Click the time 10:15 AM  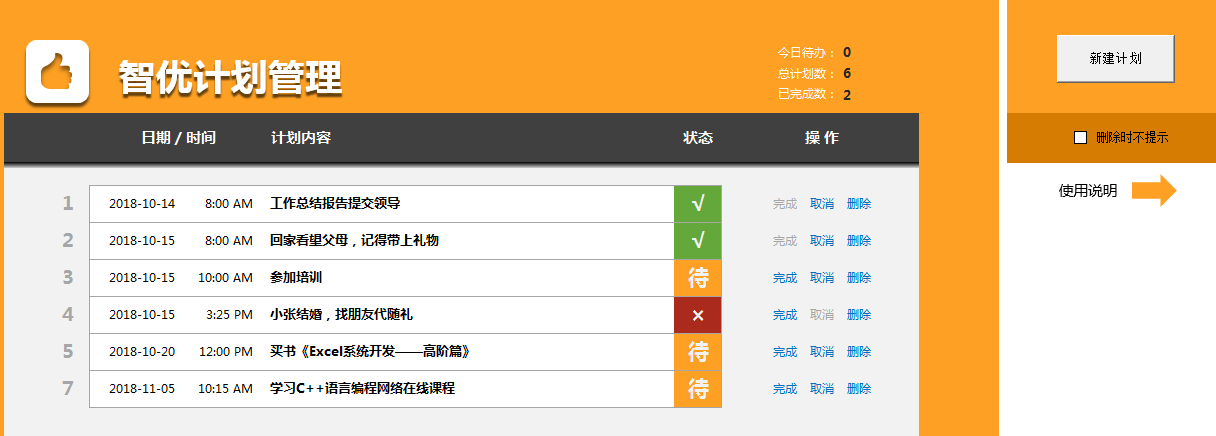225,389
